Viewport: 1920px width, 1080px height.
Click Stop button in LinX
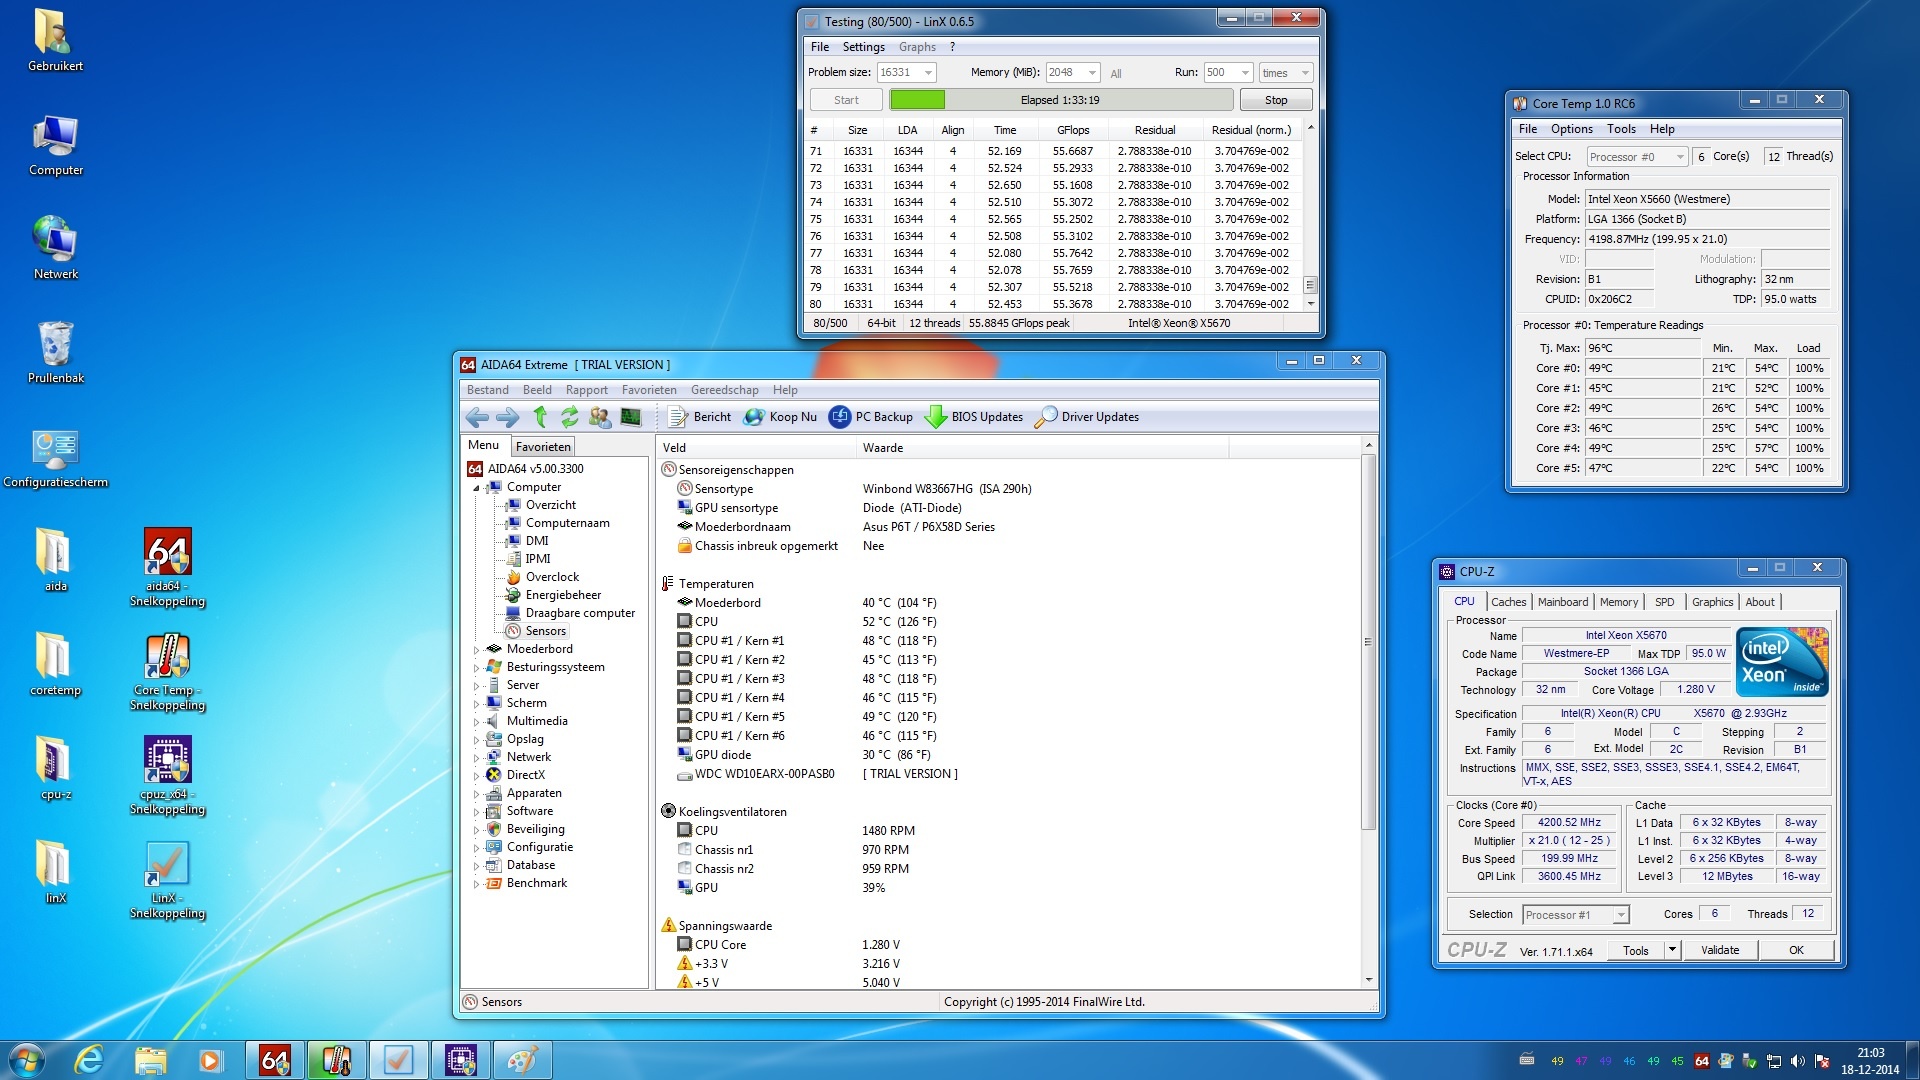1276,100
